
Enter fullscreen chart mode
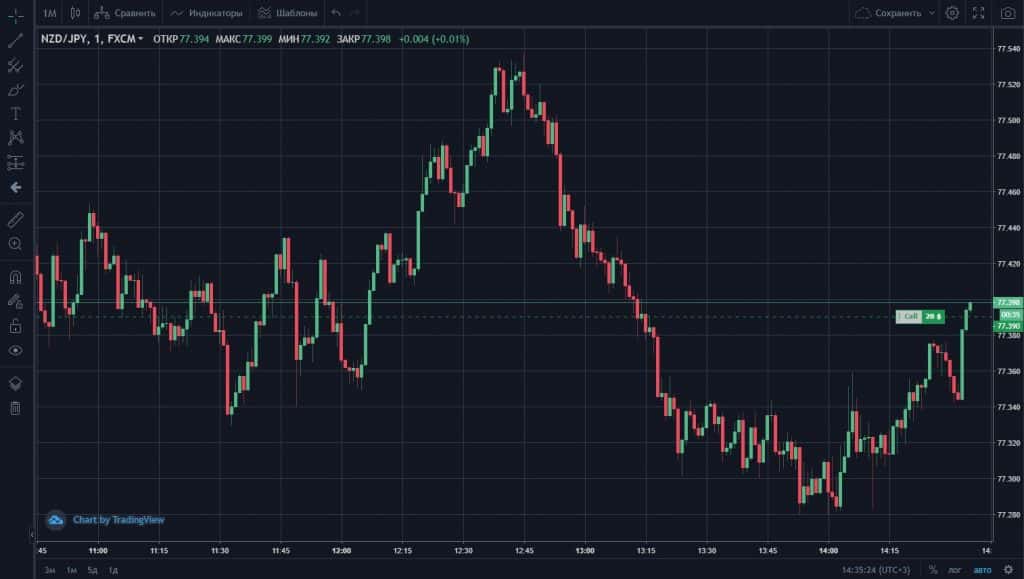[x=978, y=13]
